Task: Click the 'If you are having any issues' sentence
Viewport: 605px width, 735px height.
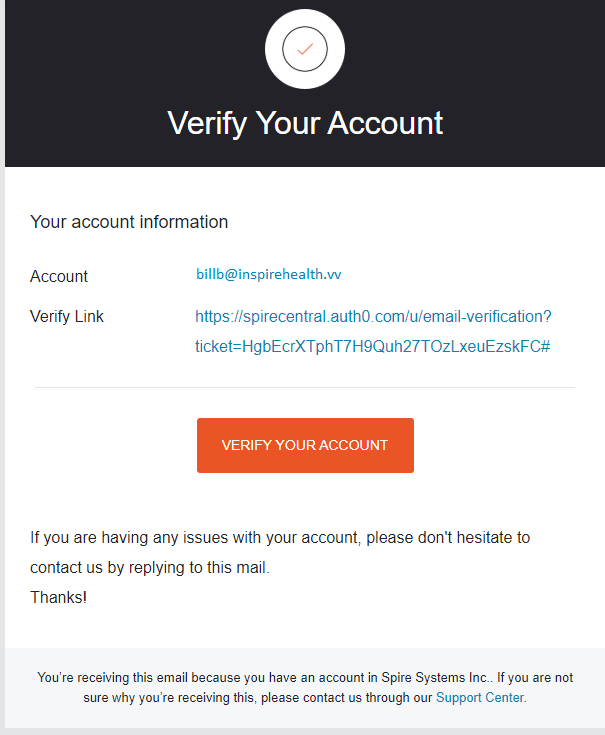Action: pyautogui.click(x=280, y=537)
